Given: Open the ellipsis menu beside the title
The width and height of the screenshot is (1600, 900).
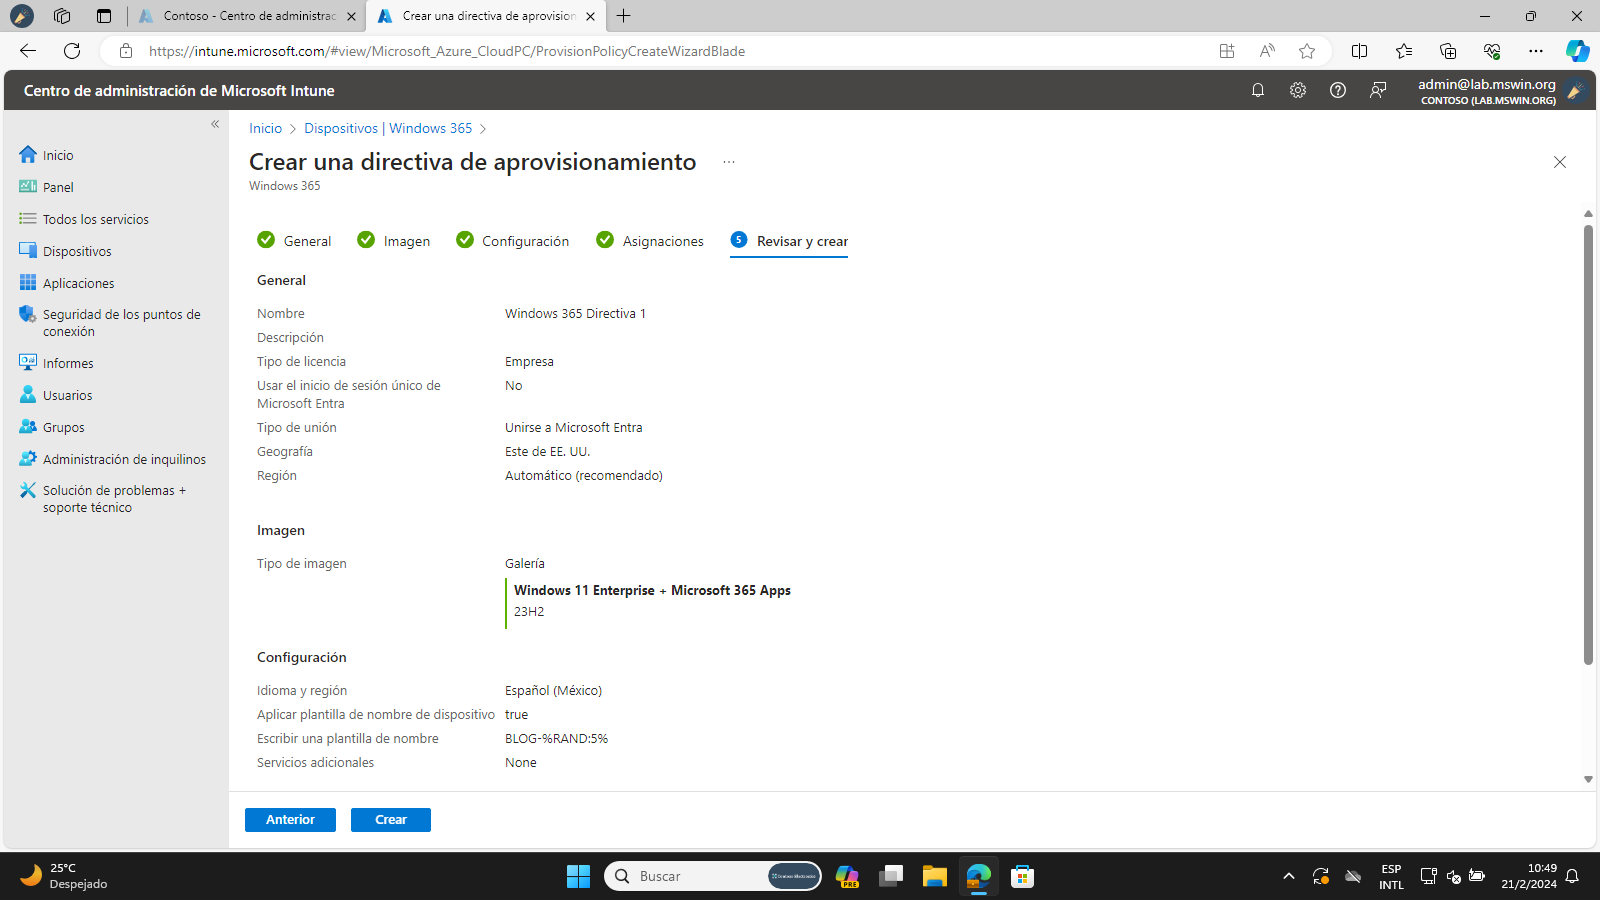Looking at the screenshot, I should click(x=729, y=162).
